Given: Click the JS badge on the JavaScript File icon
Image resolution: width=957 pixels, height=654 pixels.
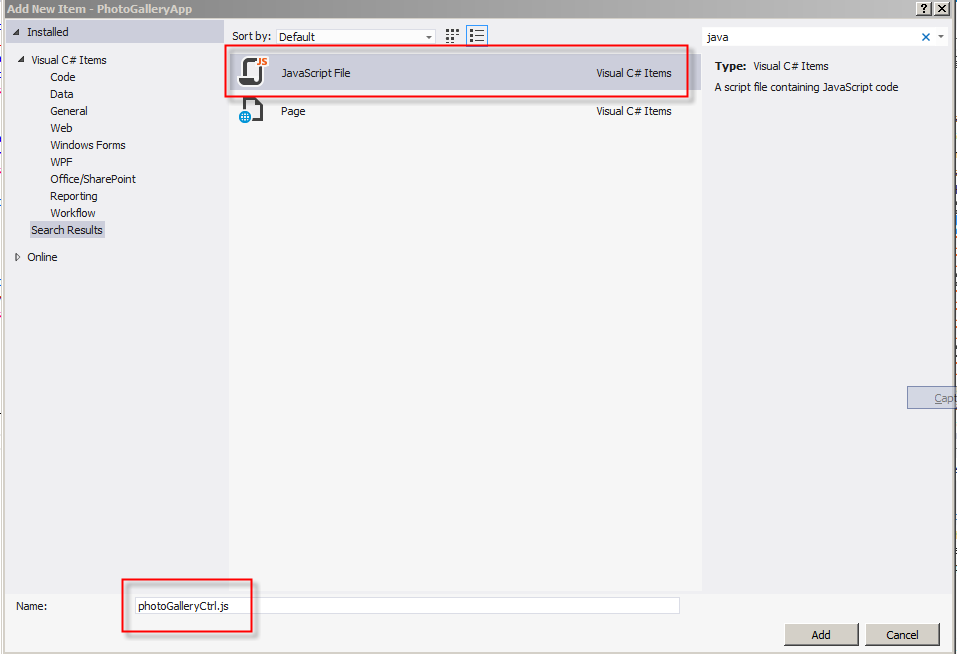Looking at the screenshot, I should [x=263, y=62].
